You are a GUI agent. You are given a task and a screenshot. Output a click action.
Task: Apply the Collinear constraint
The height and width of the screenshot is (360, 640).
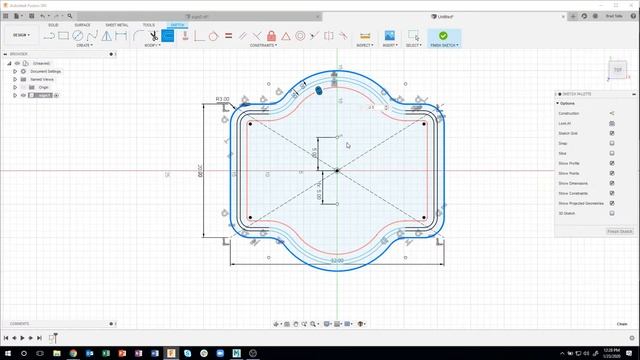(x=314, y=36)
